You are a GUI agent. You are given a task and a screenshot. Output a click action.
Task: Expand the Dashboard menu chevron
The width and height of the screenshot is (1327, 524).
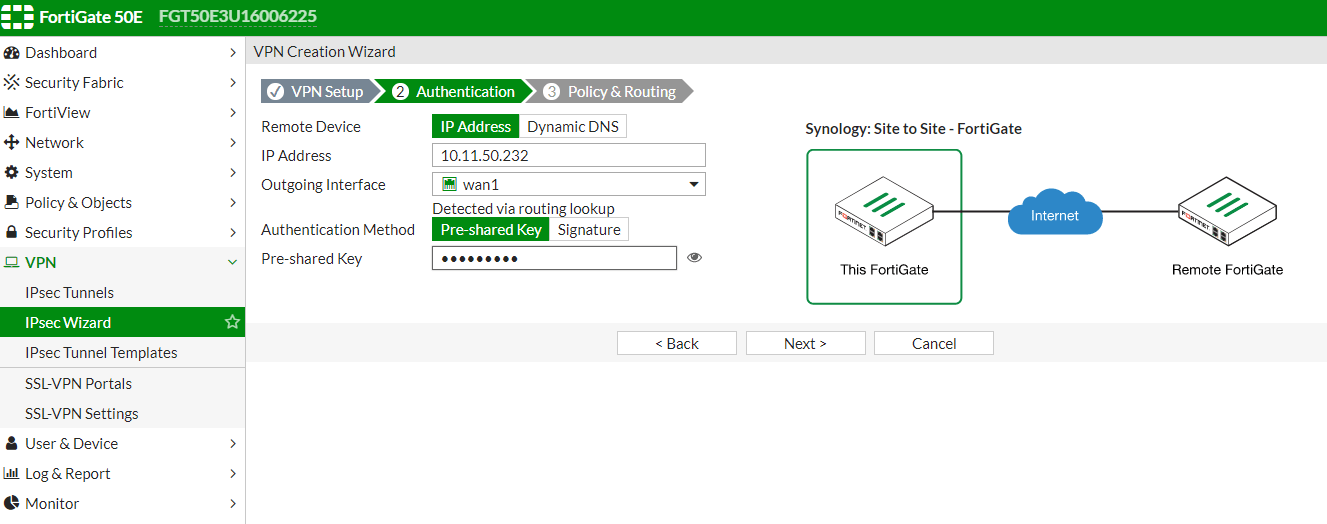pos(233,53)
